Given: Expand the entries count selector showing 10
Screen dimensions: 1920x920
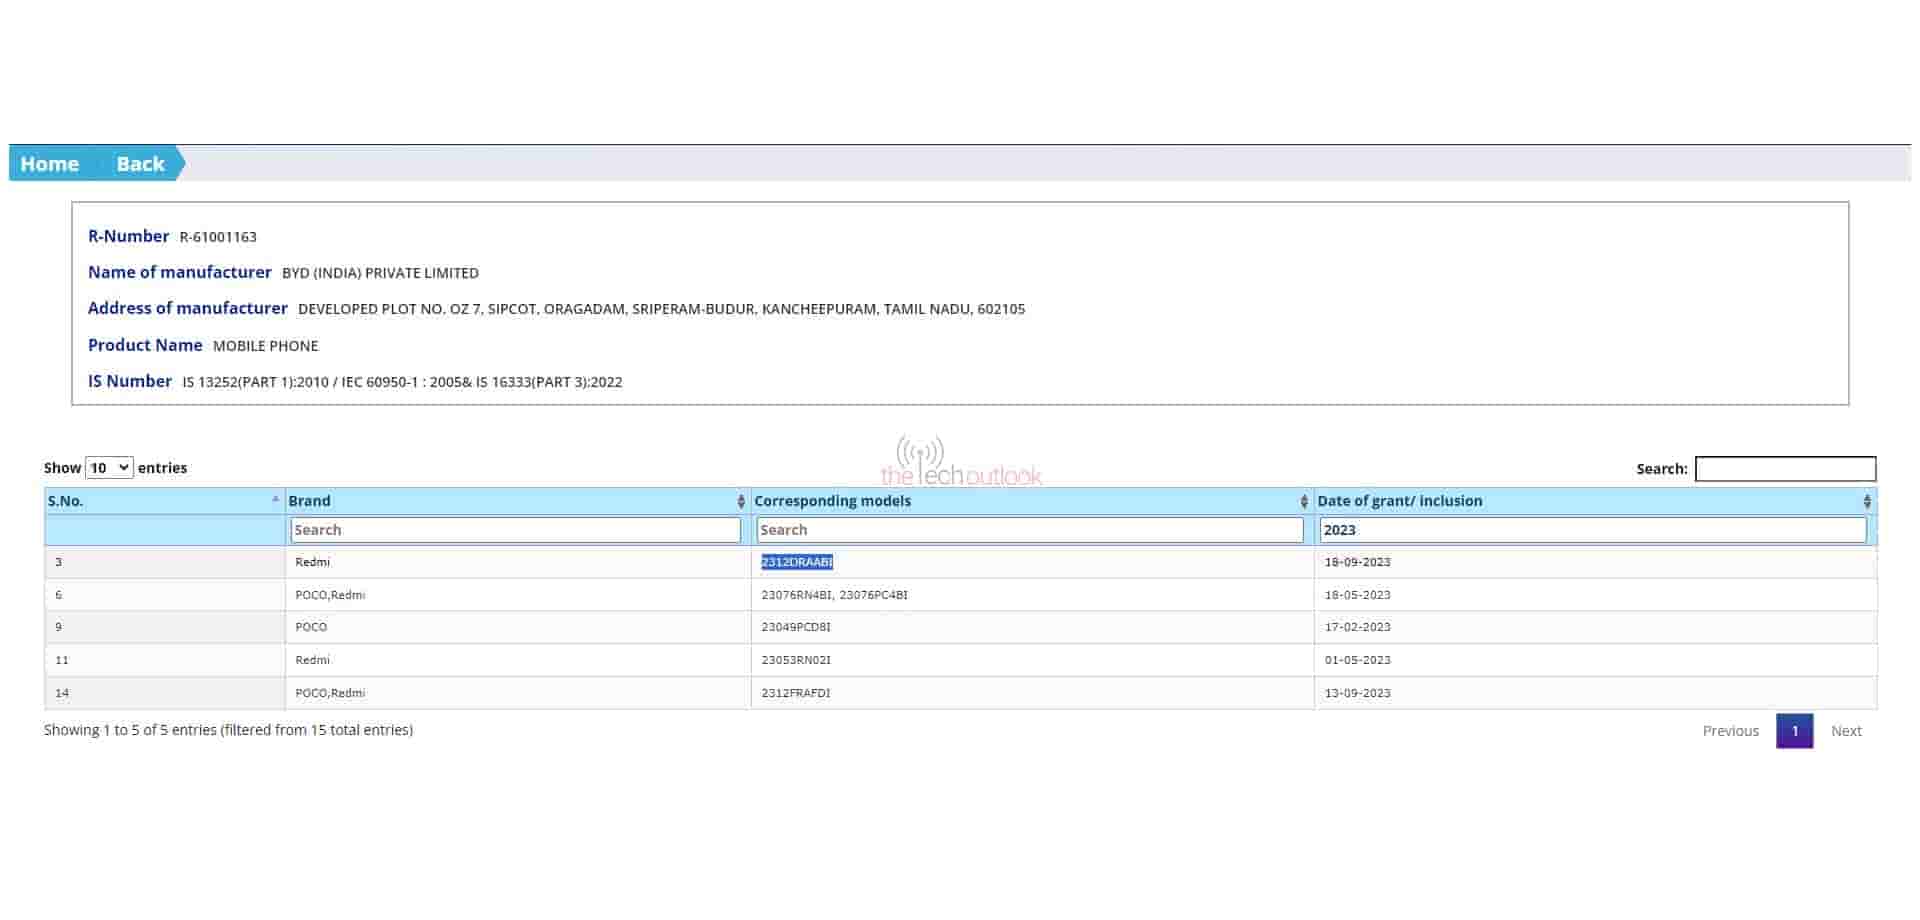Looking at the screenshot, I should point(108,467).
